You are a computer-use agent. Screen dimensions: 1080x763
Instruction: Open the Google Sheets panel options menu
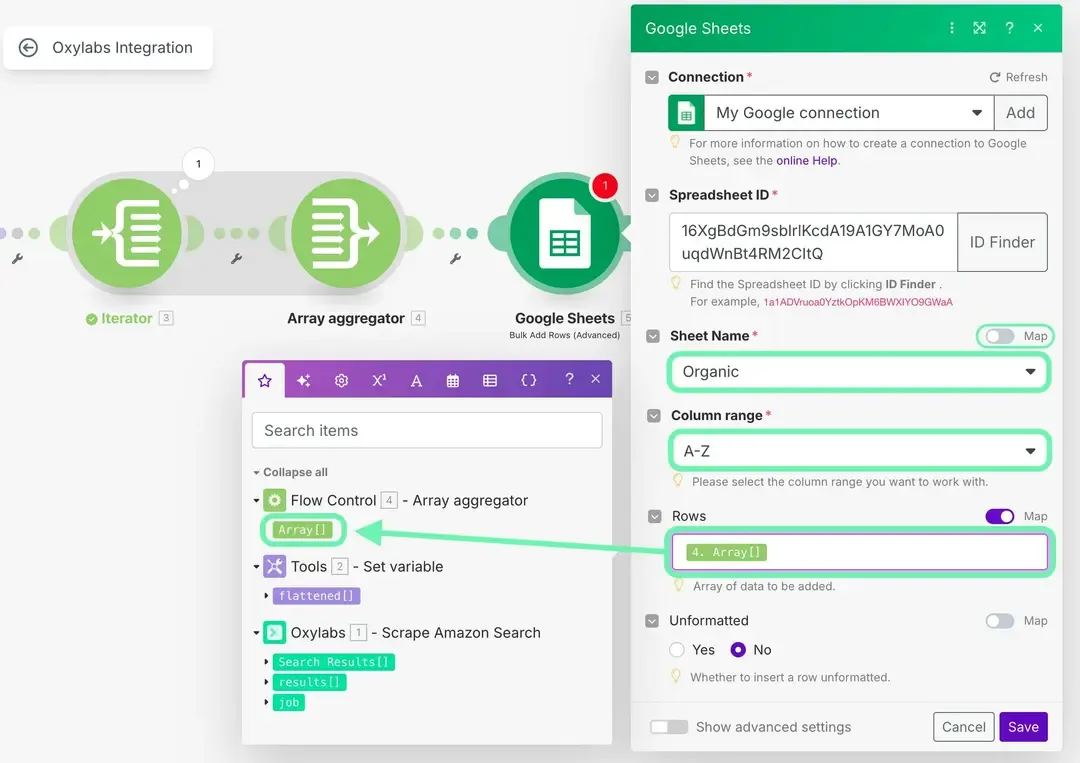pyautogui.click(x=951, y=28)
